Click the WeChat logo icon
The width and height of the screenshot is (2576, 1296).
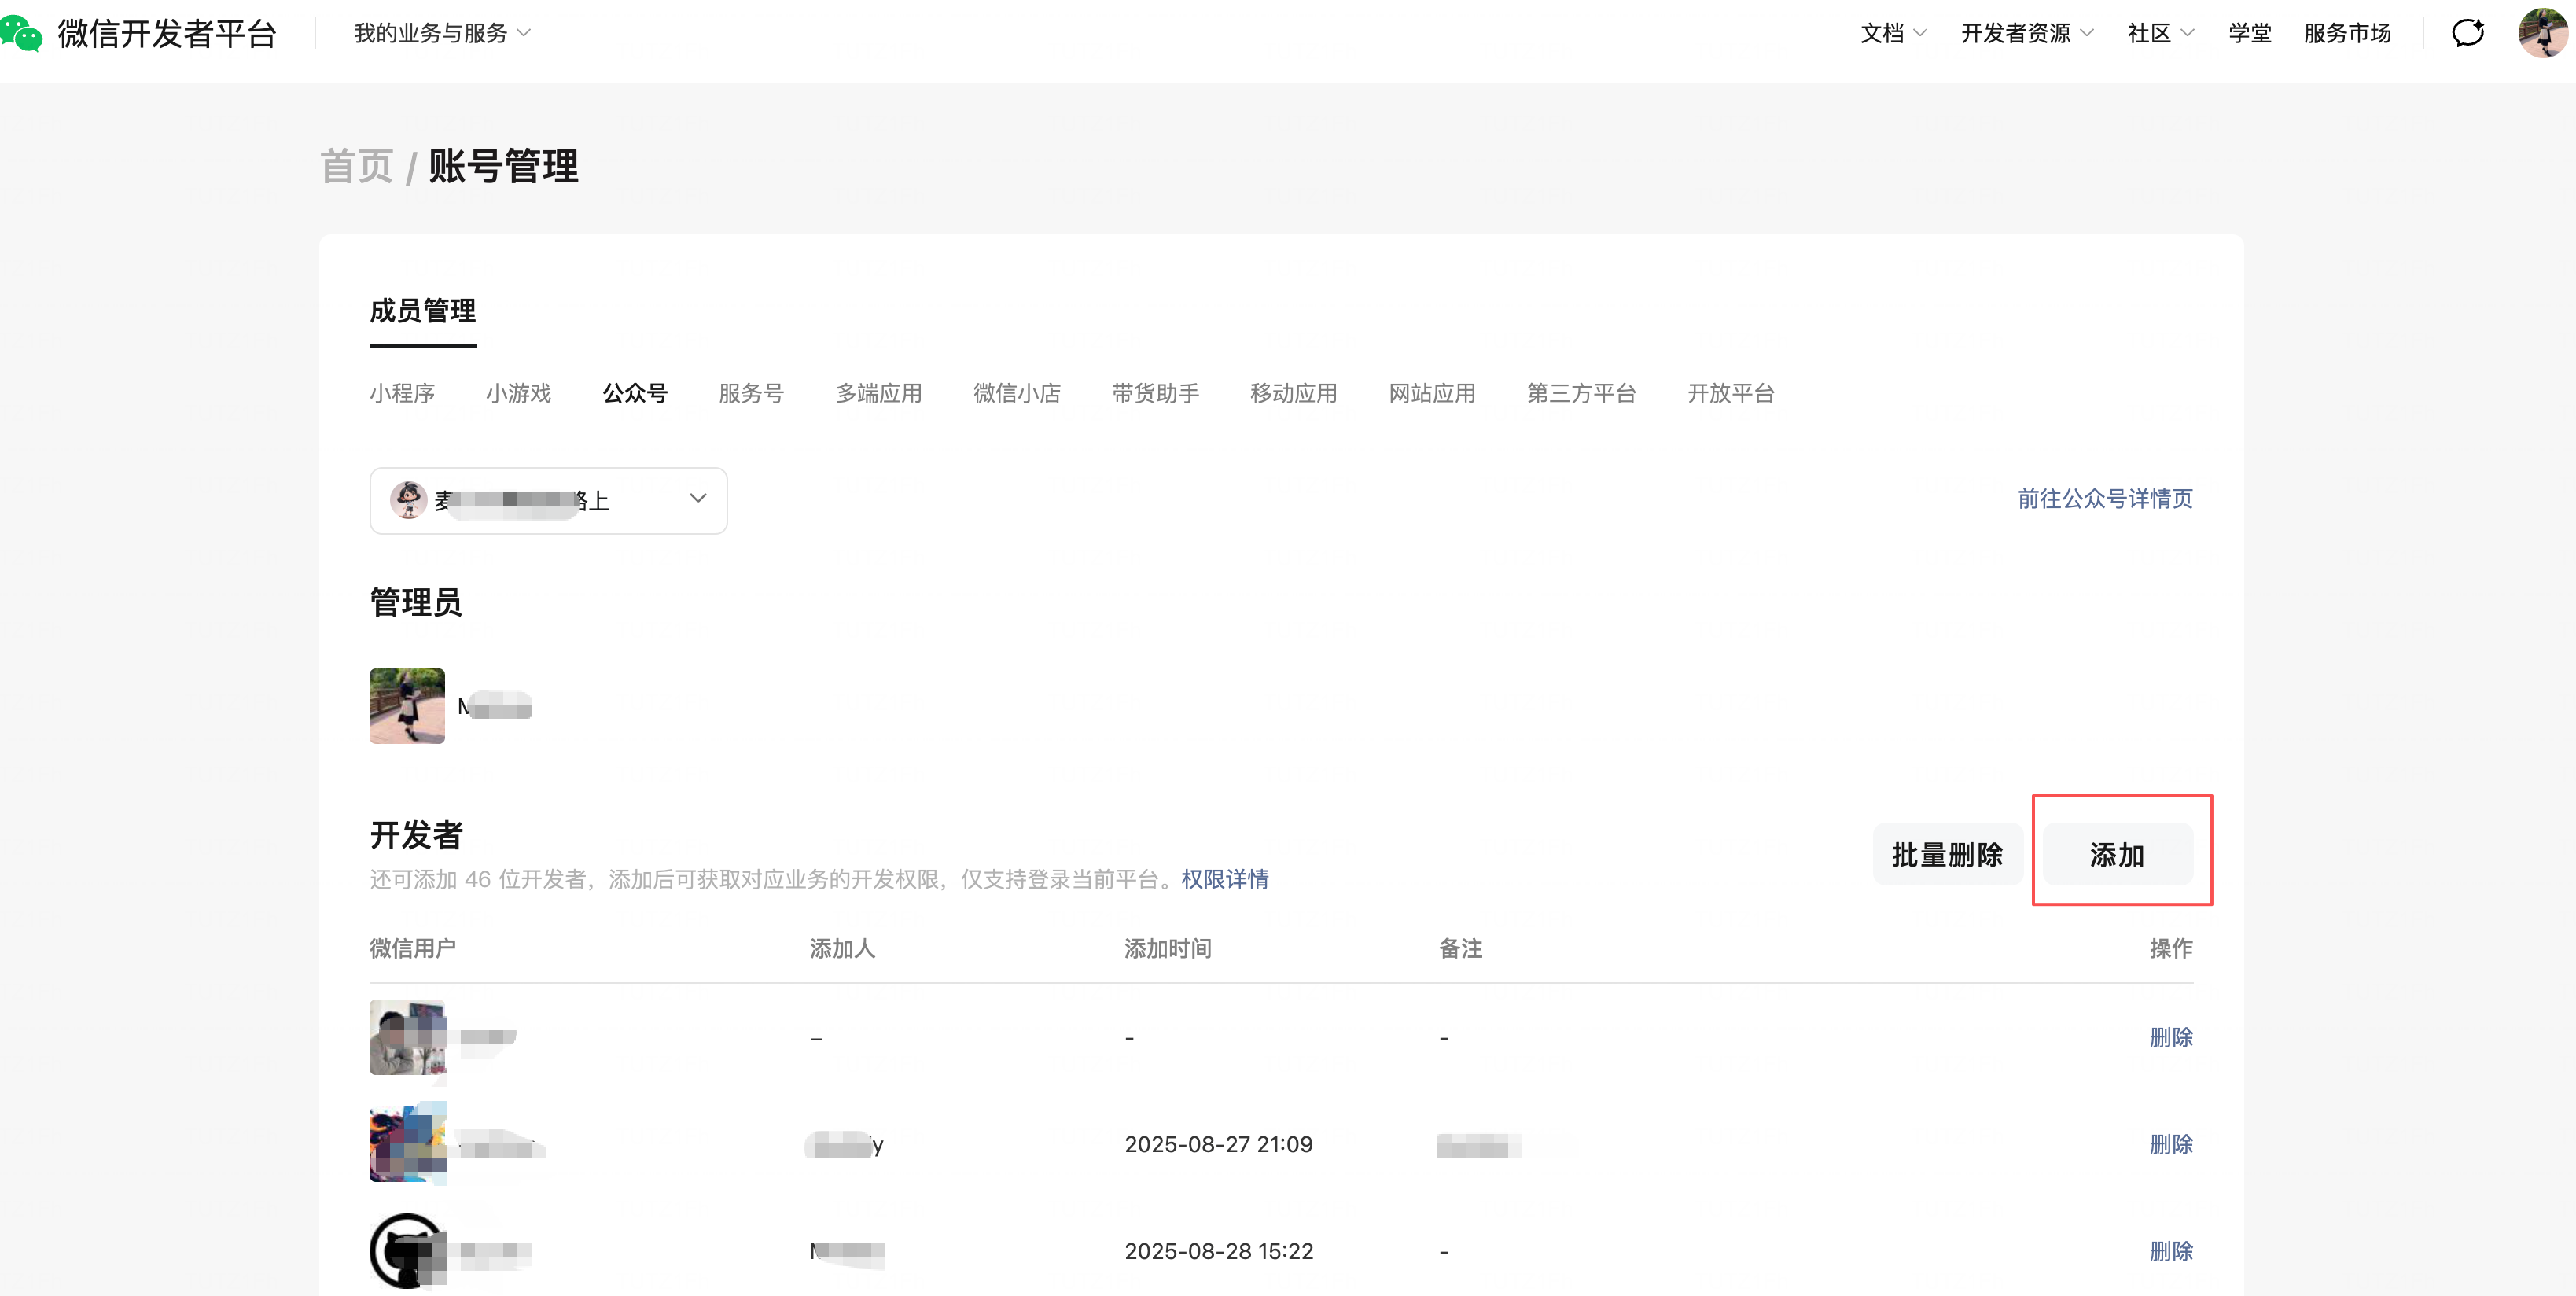pyautogui.click(x=22, y=33)
